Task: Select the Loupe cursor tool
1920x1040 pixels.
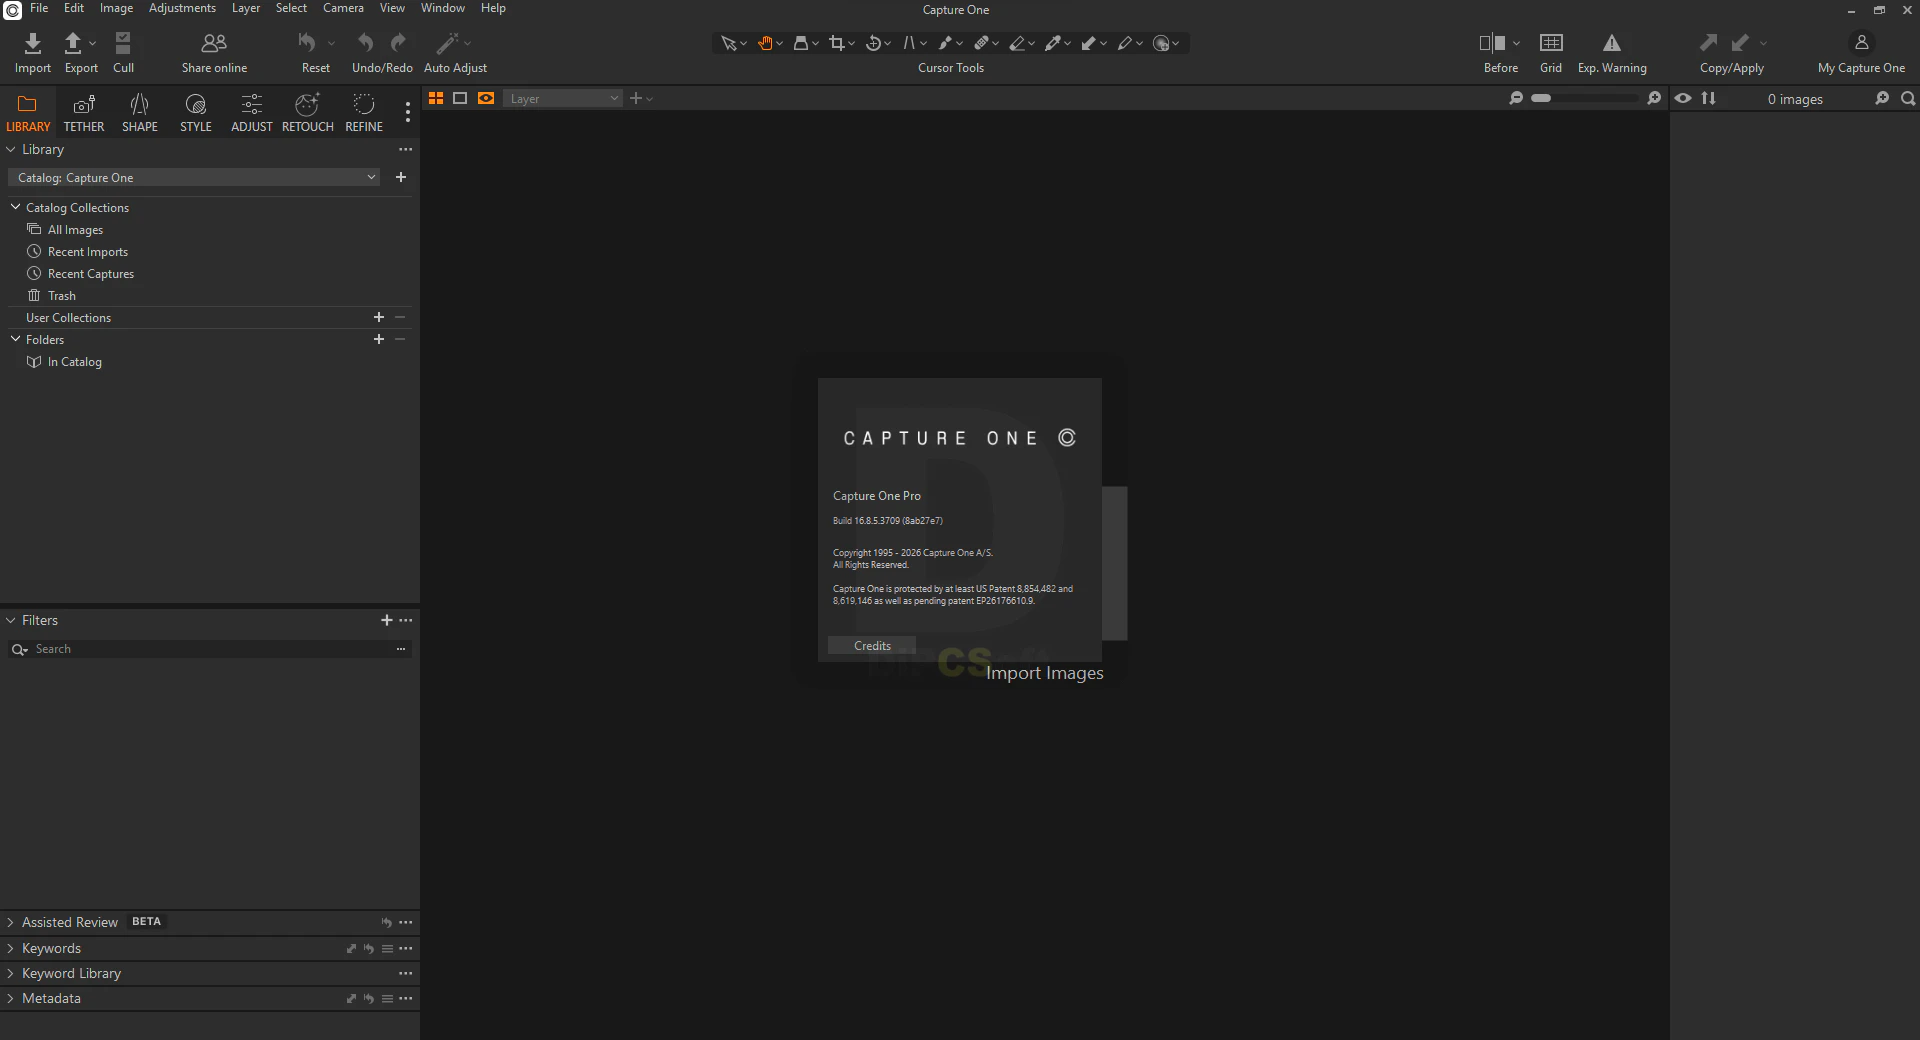Action: click(x=801, y=43)
